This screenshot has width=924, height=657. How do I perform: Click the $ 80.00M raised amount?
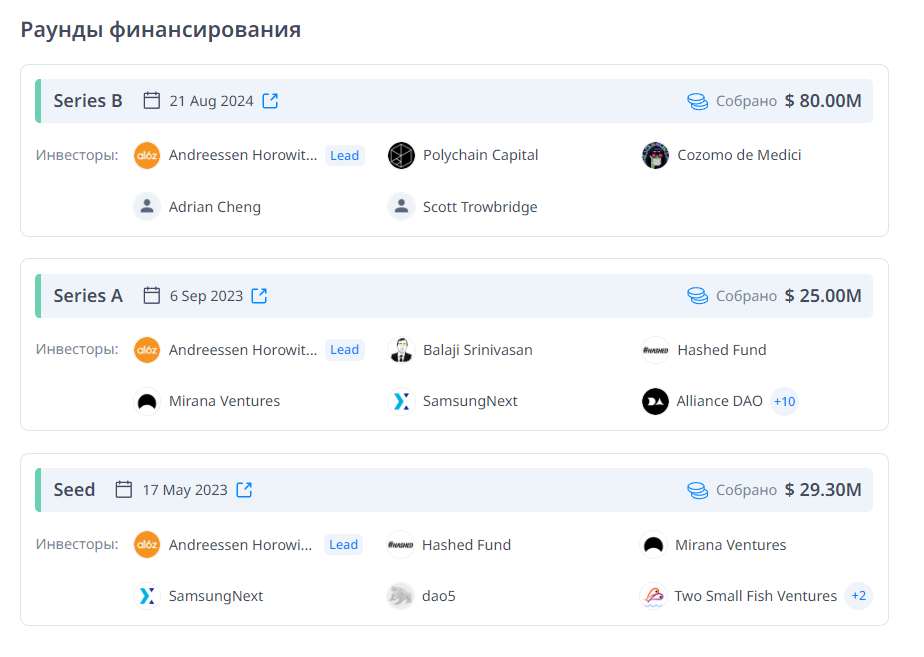823,101
